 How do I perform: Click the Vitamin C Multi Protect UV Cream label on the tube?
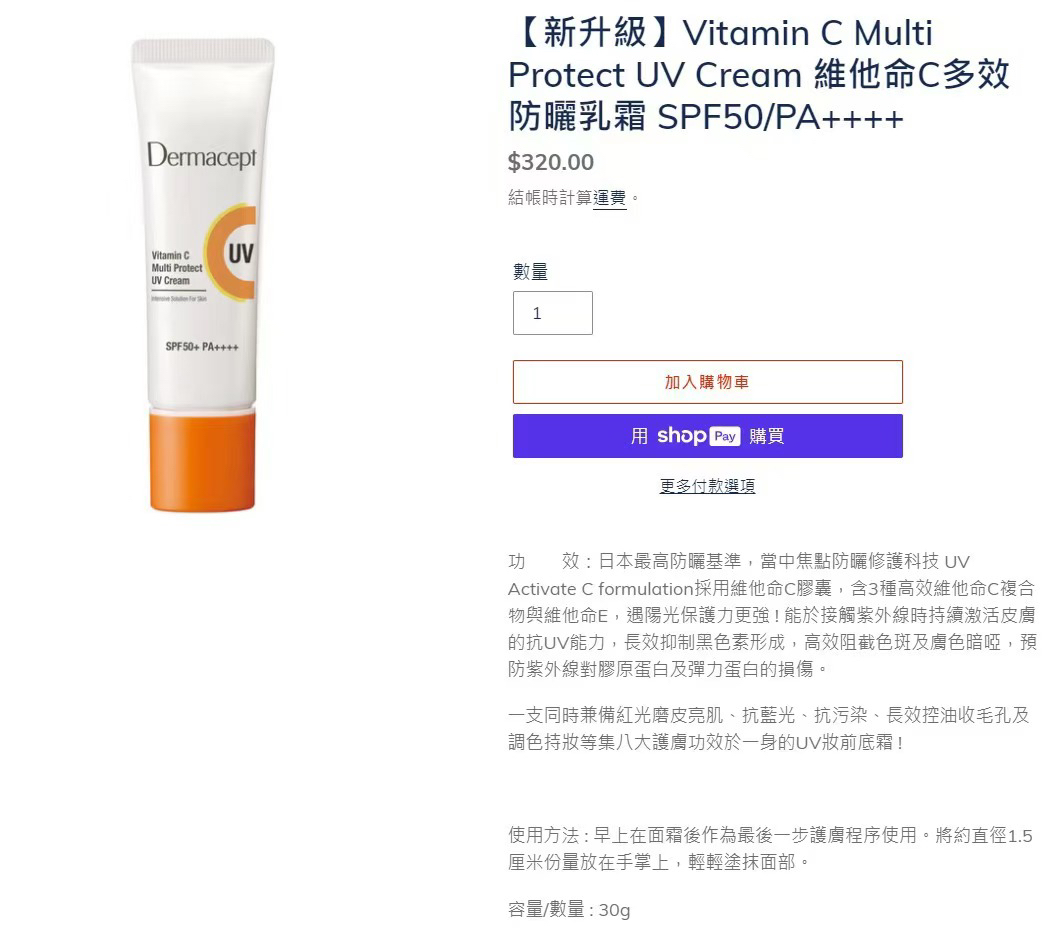point(176,268)
